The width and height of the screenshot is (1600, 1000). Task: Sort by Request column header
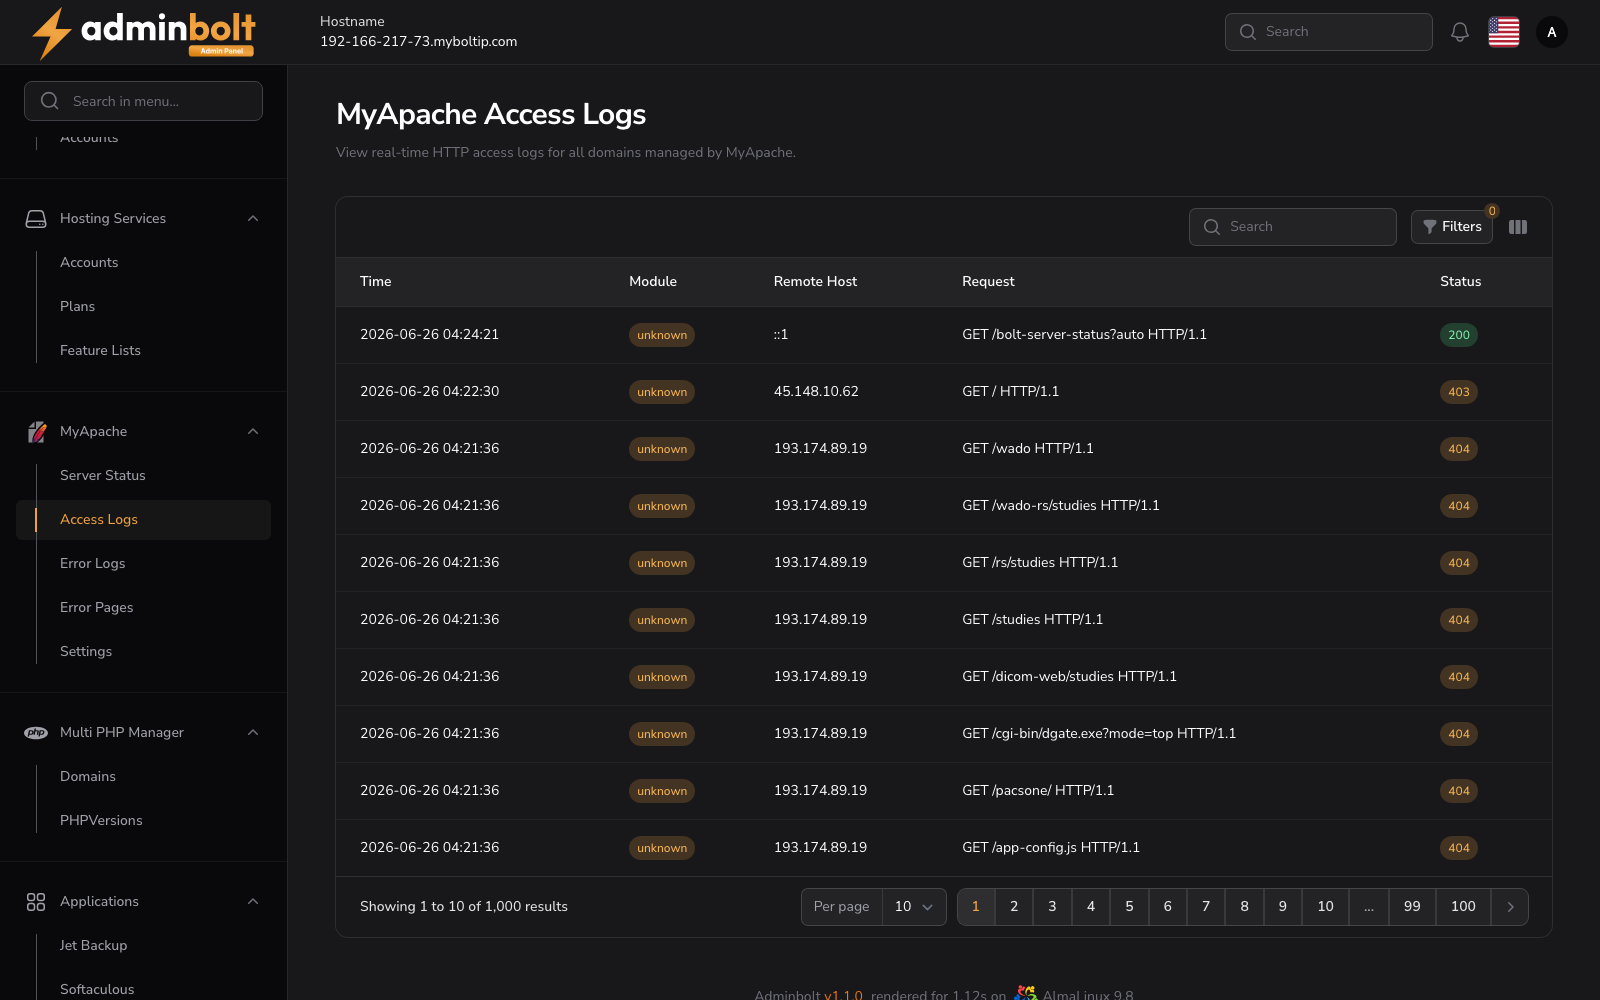(988, 282)
